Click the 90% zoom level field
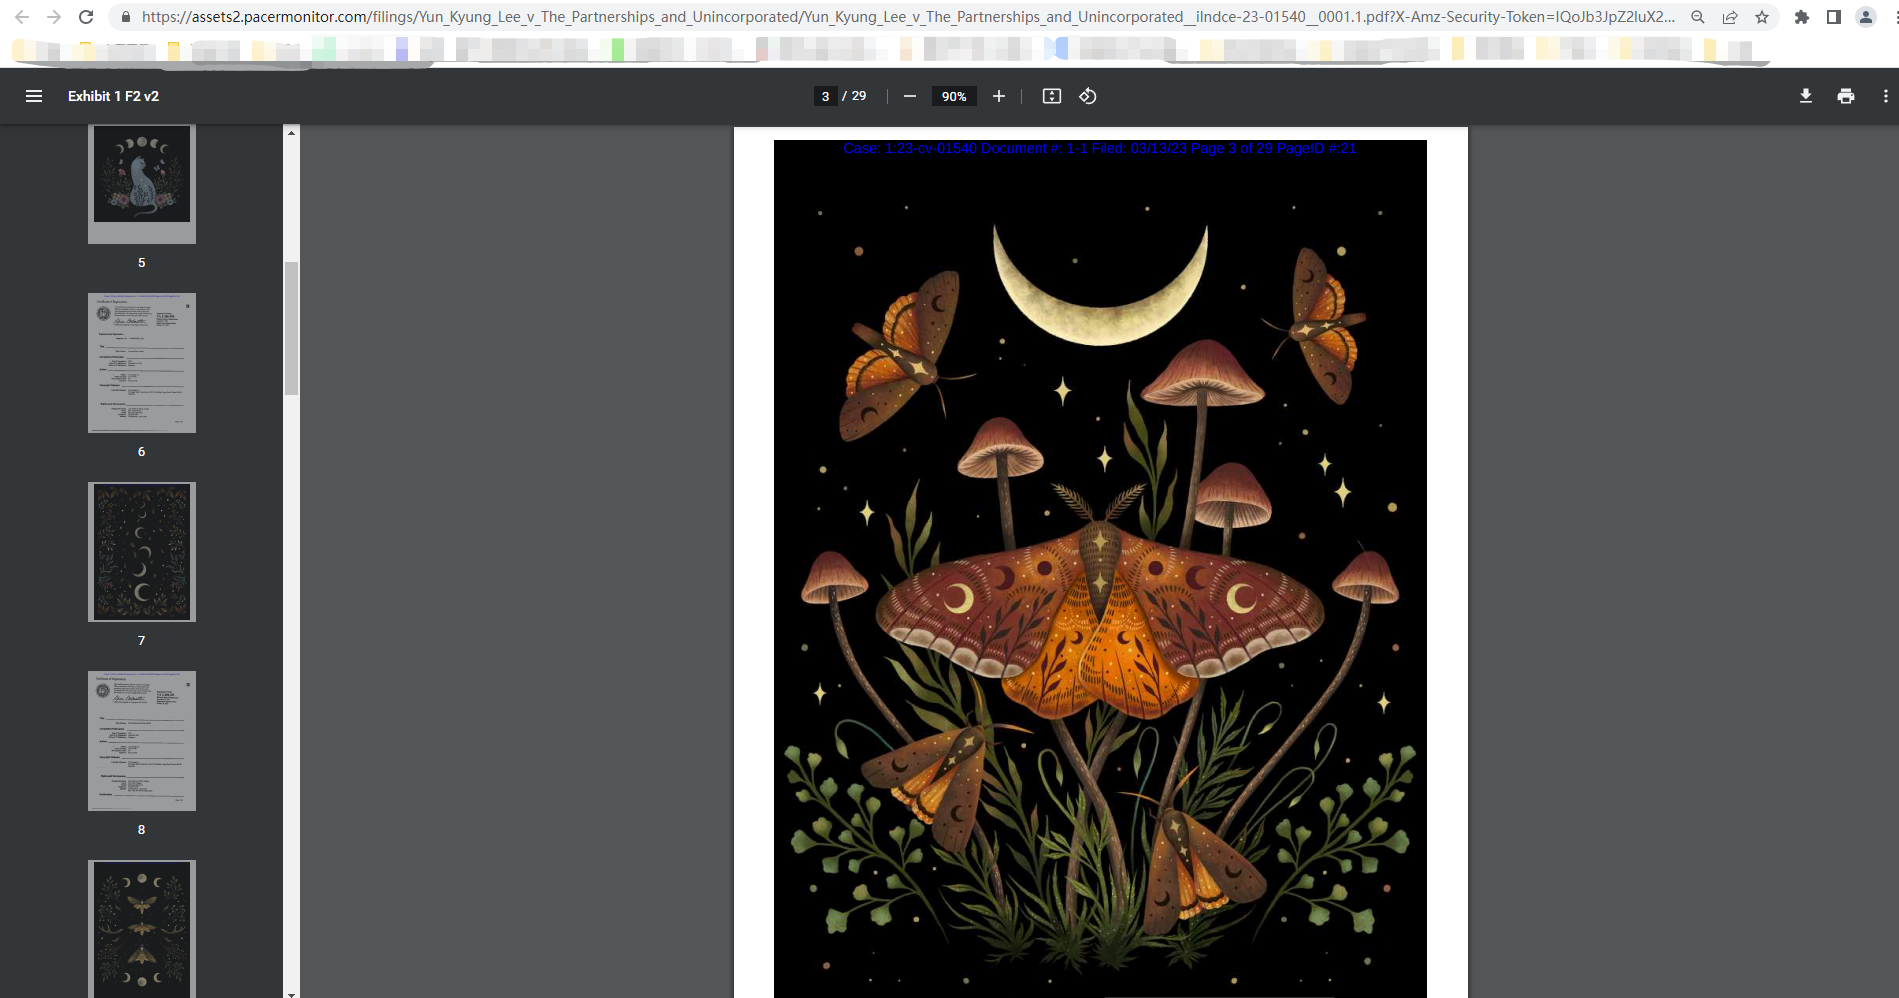Viewport: 1899px width, 998px height. pyautogui.click(x=954, y=96)
